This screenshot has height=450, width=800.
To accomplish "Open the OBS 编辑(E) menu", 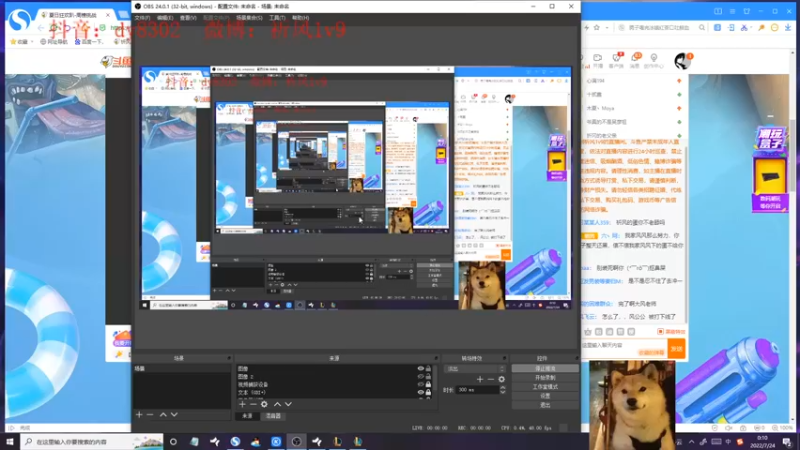I will [165, 18].
